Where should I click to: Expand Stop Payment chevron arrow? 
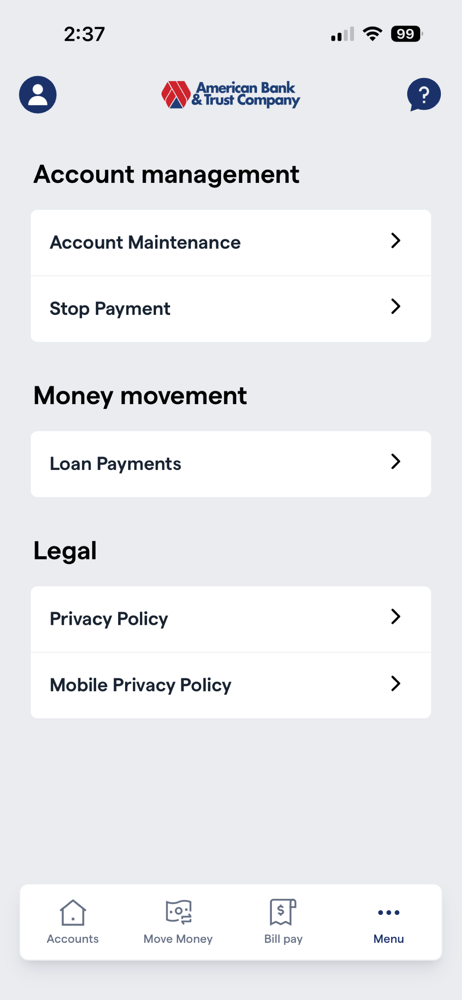(396, 307)
